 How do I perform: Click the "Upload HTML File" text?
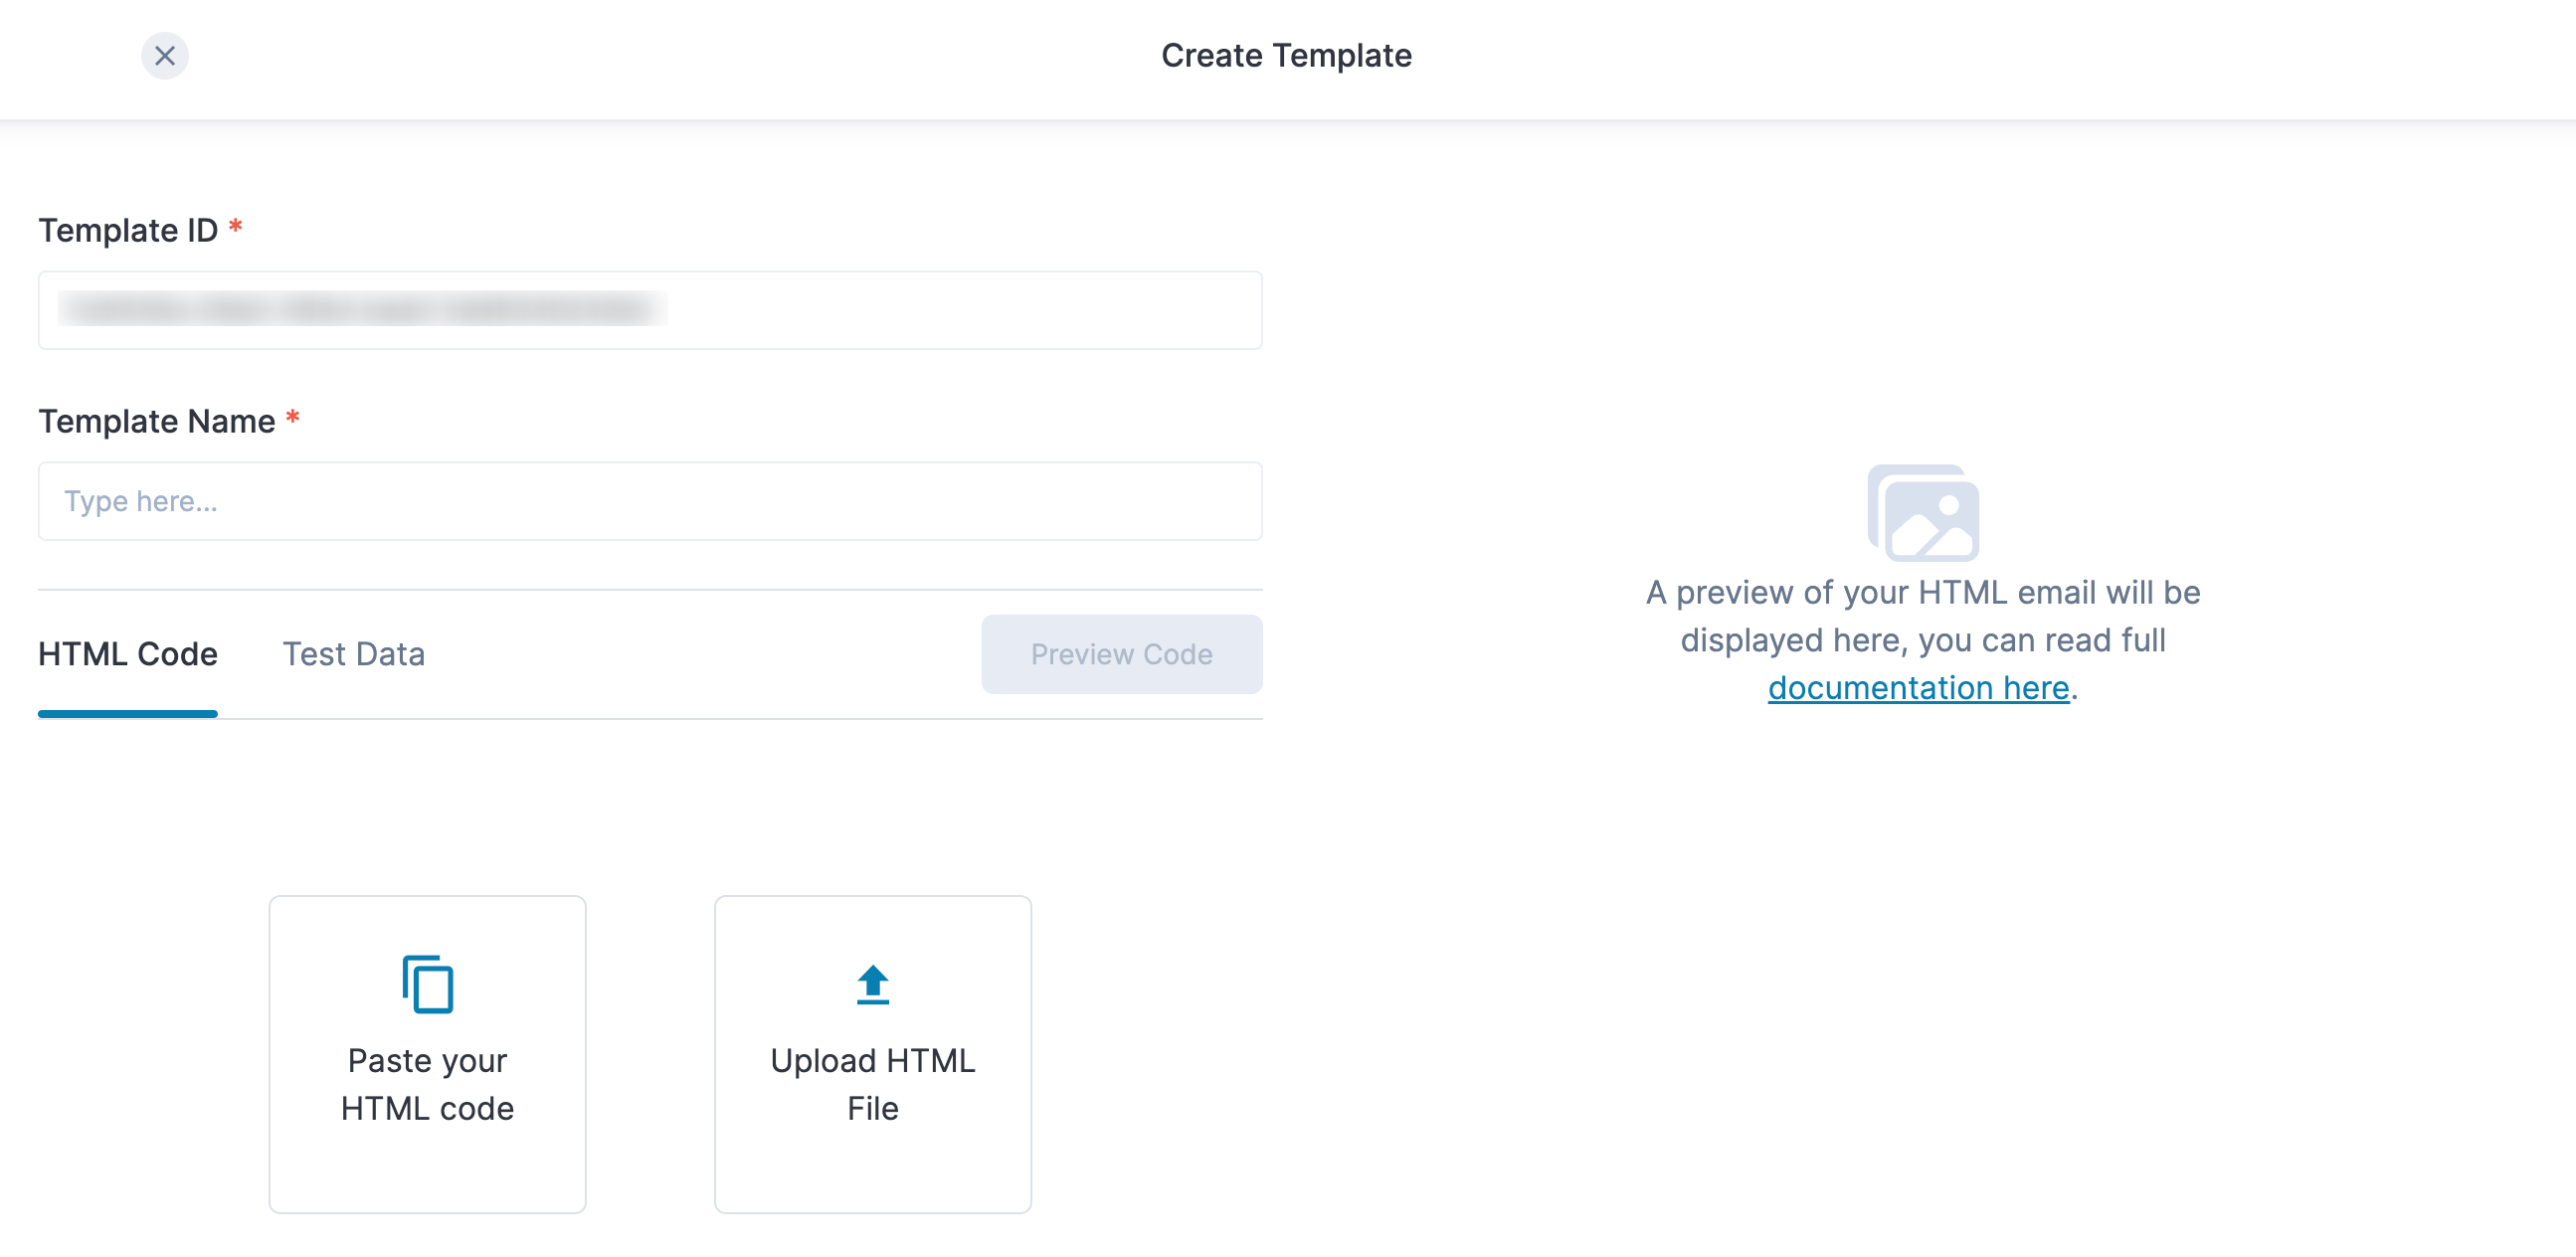point(872,1084)
